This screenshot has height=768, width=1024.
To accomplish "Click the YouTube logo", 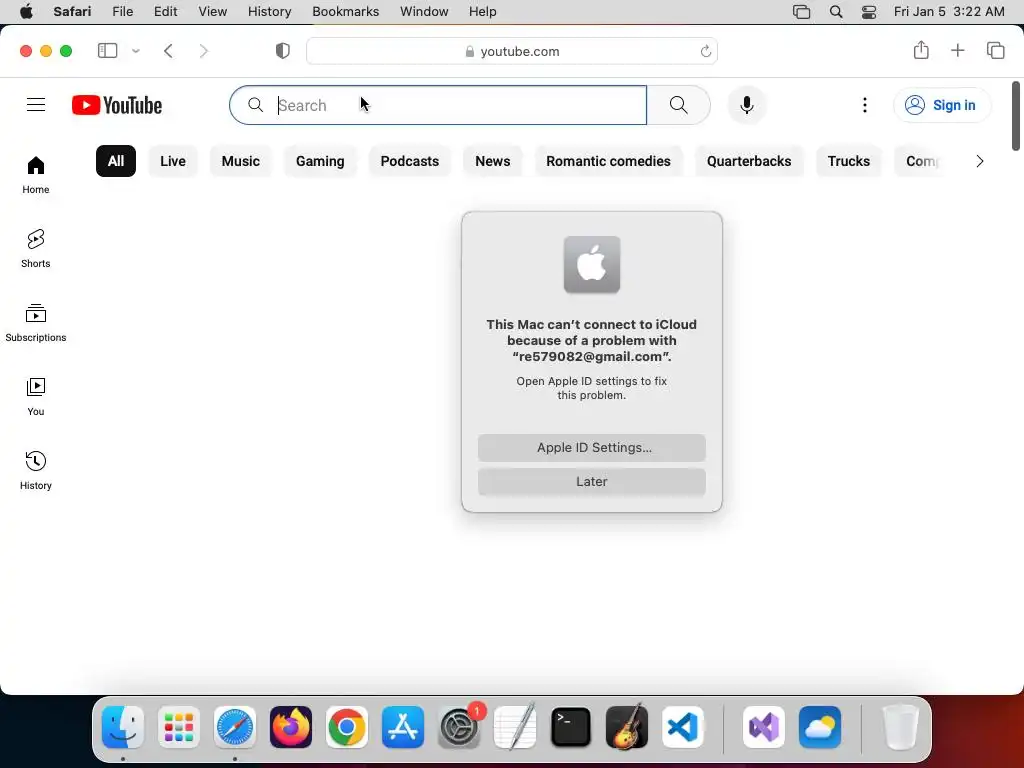I will point(117,105).
